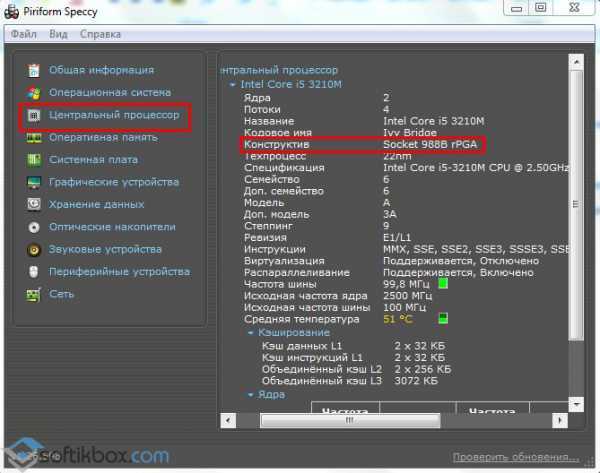Minimize the Piriform Speccy window
Image resolution: width=600 pixels, height=473 pixels.
tap(516, 8)
